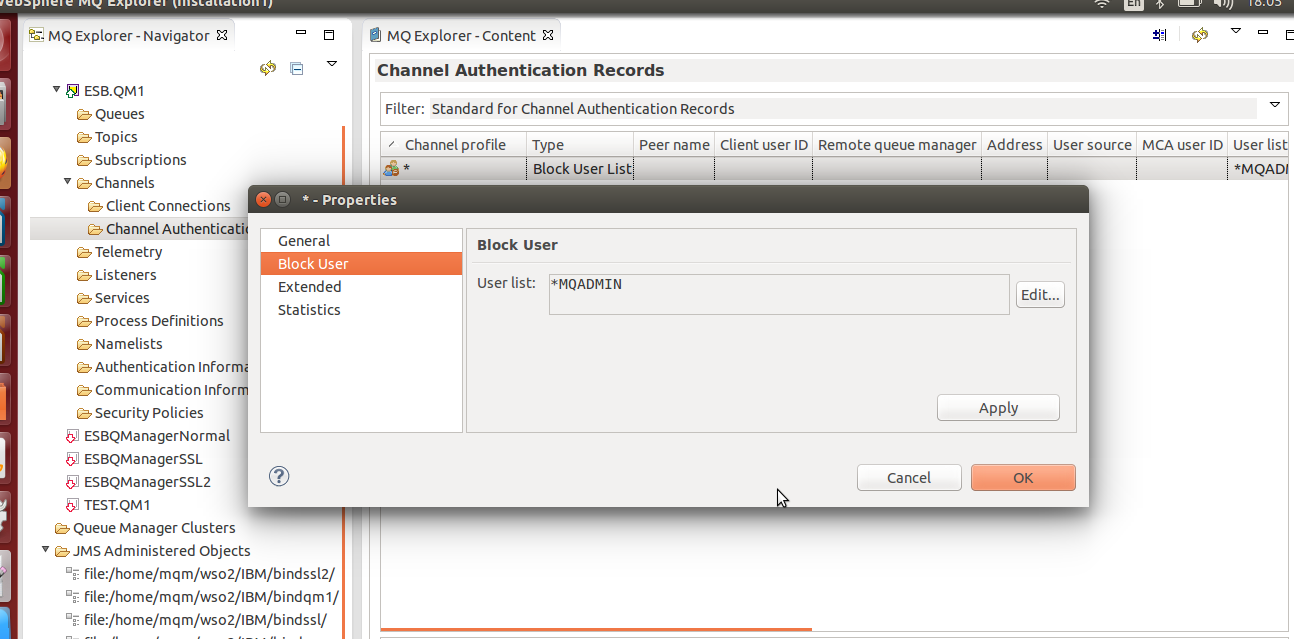Click the Telemetry folder icon
The height and width of the screenshot is (639, 1294).
coord(84,252)
